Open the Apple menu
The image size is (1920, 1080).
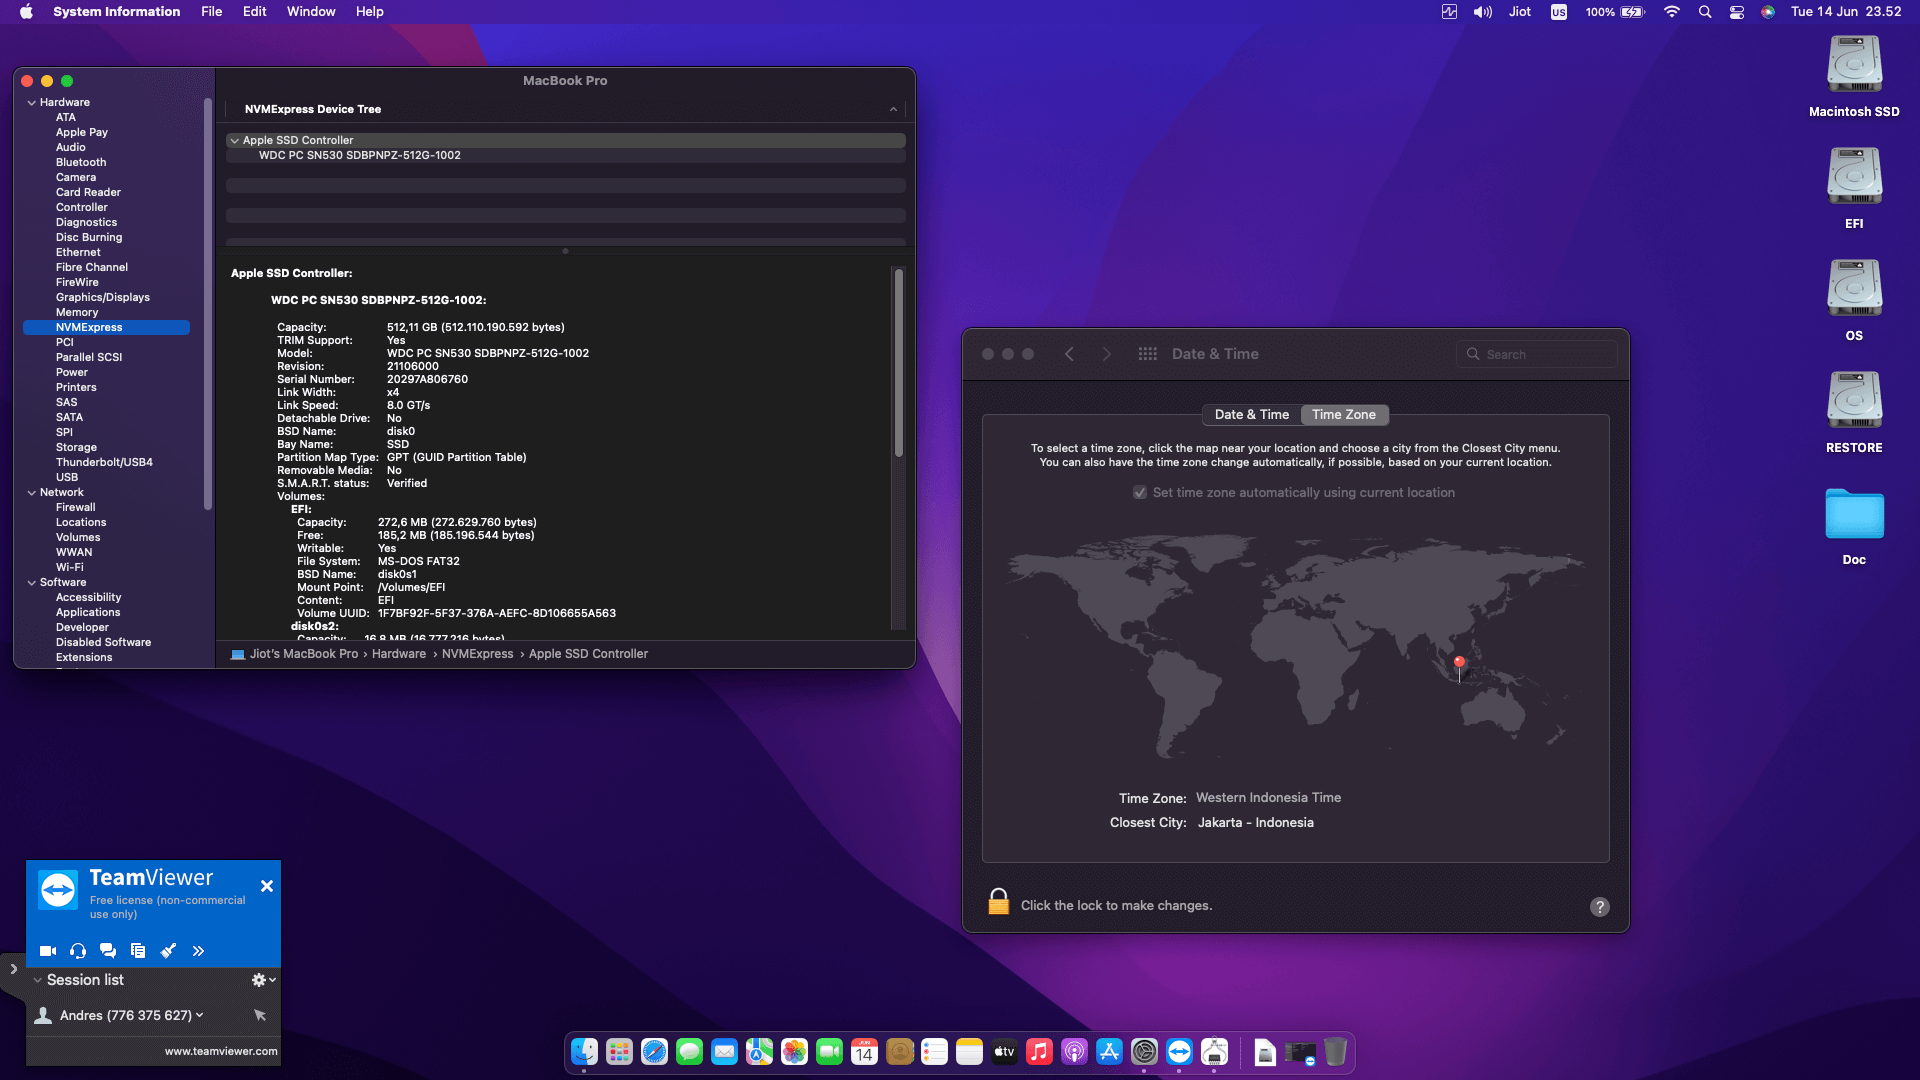click(27, 12)
